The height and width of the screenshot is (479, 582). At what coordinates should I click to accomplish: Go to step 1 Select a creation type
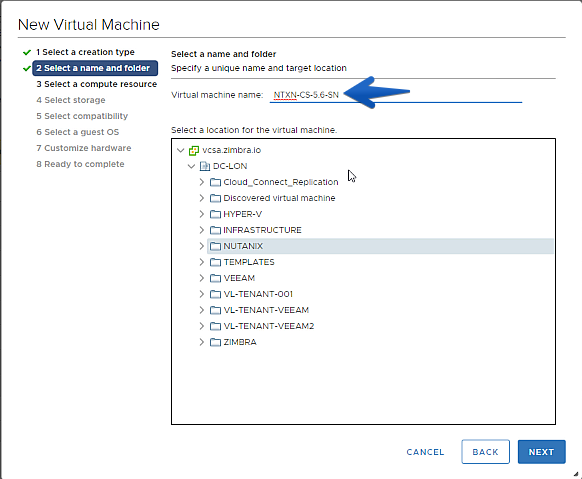(85, 52)
